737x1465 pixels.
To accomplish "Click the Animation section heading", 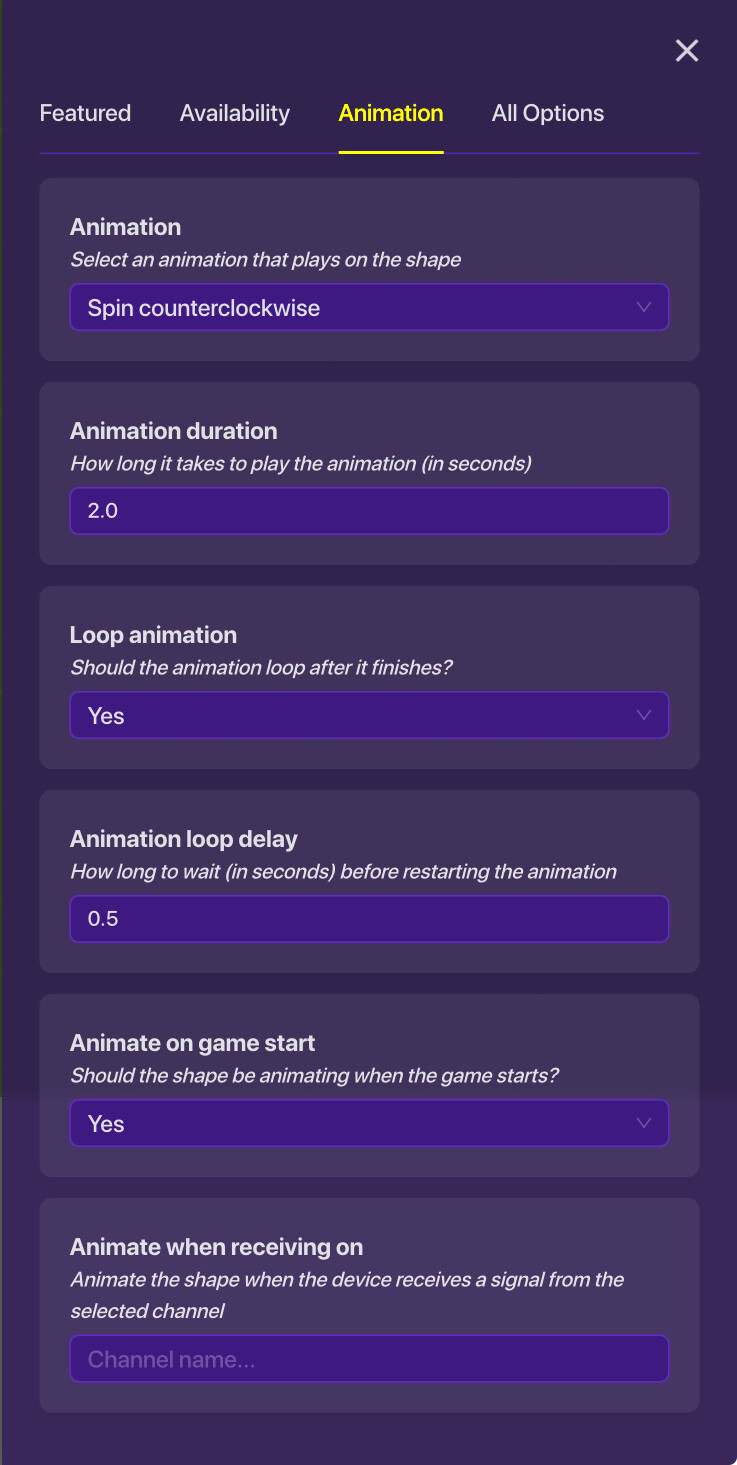I will [125, 227].
